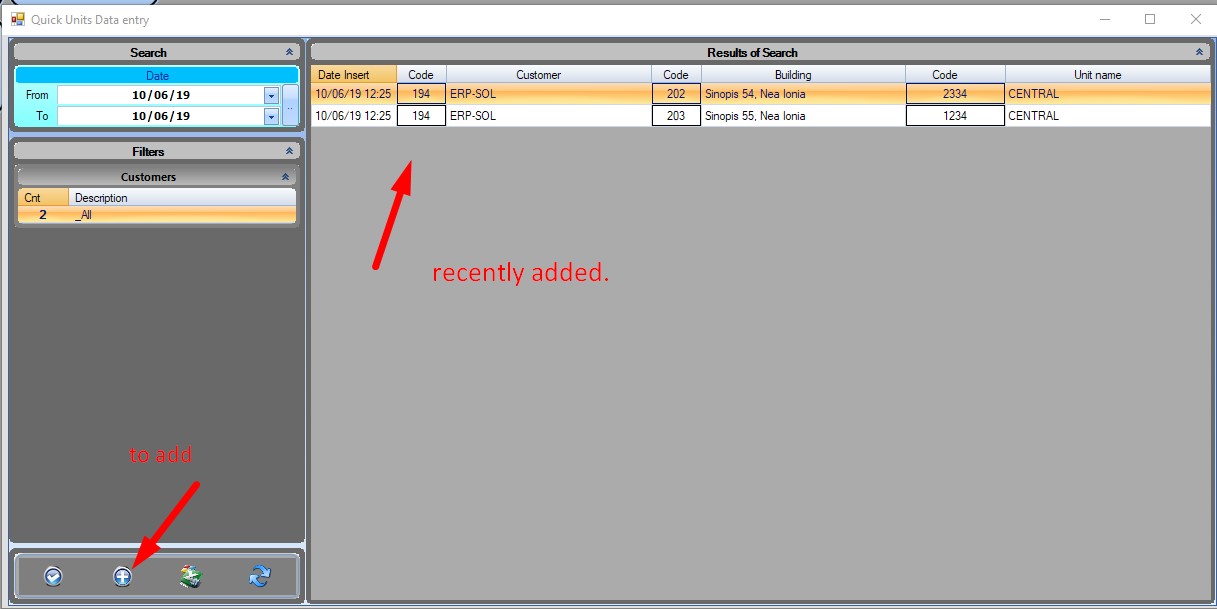Screen dimensions: 1217x609
Task: Collapse the Filters panel
Action: point(289,151)
